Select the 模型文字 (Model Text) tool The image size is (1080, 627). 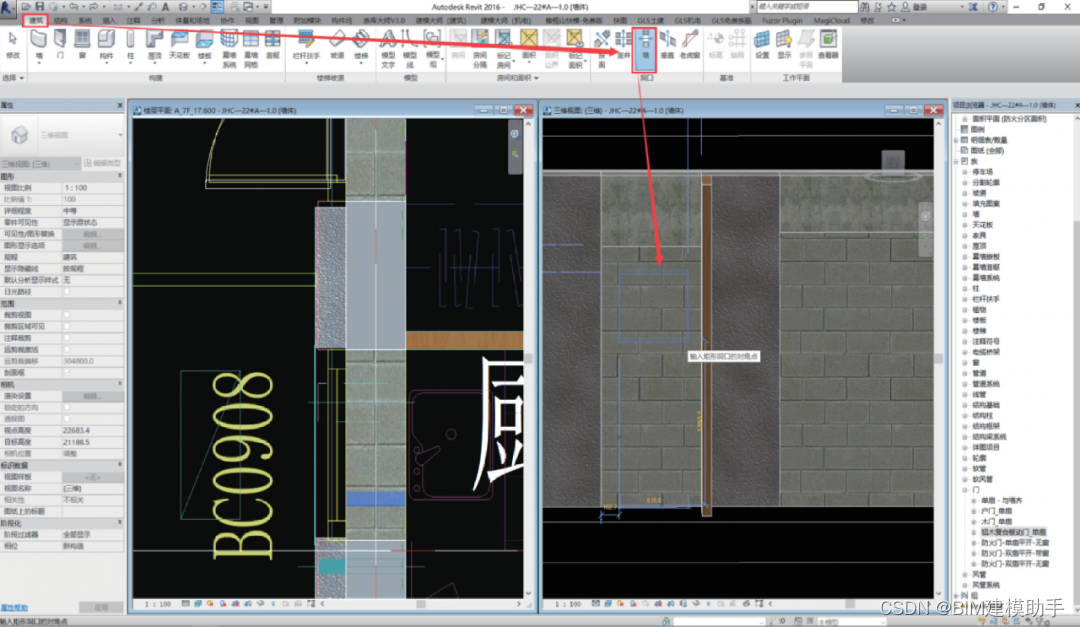(x=388, y=48)
